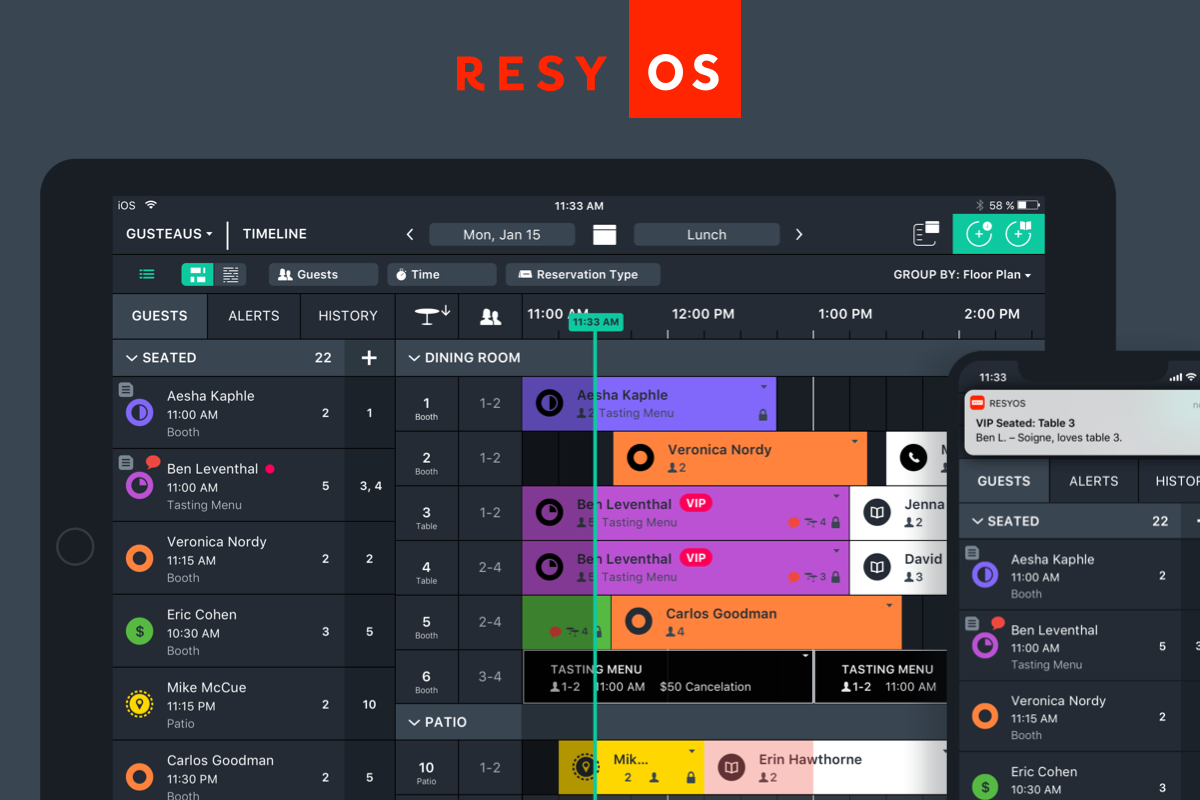The height and width of the screenshot is (800, 1200).
Task: Collapse the SEATED section
Action: coord(132,357)
